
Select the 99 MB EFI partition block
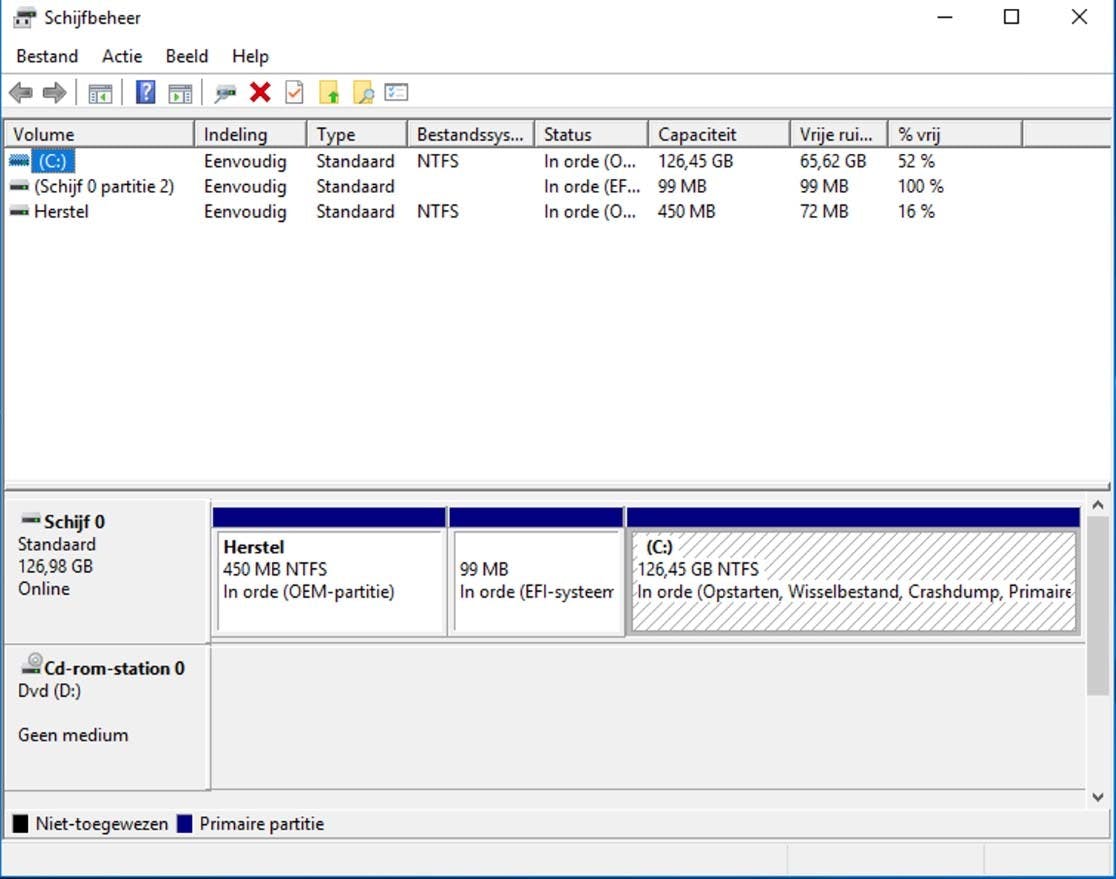click(x=537, y=580)
